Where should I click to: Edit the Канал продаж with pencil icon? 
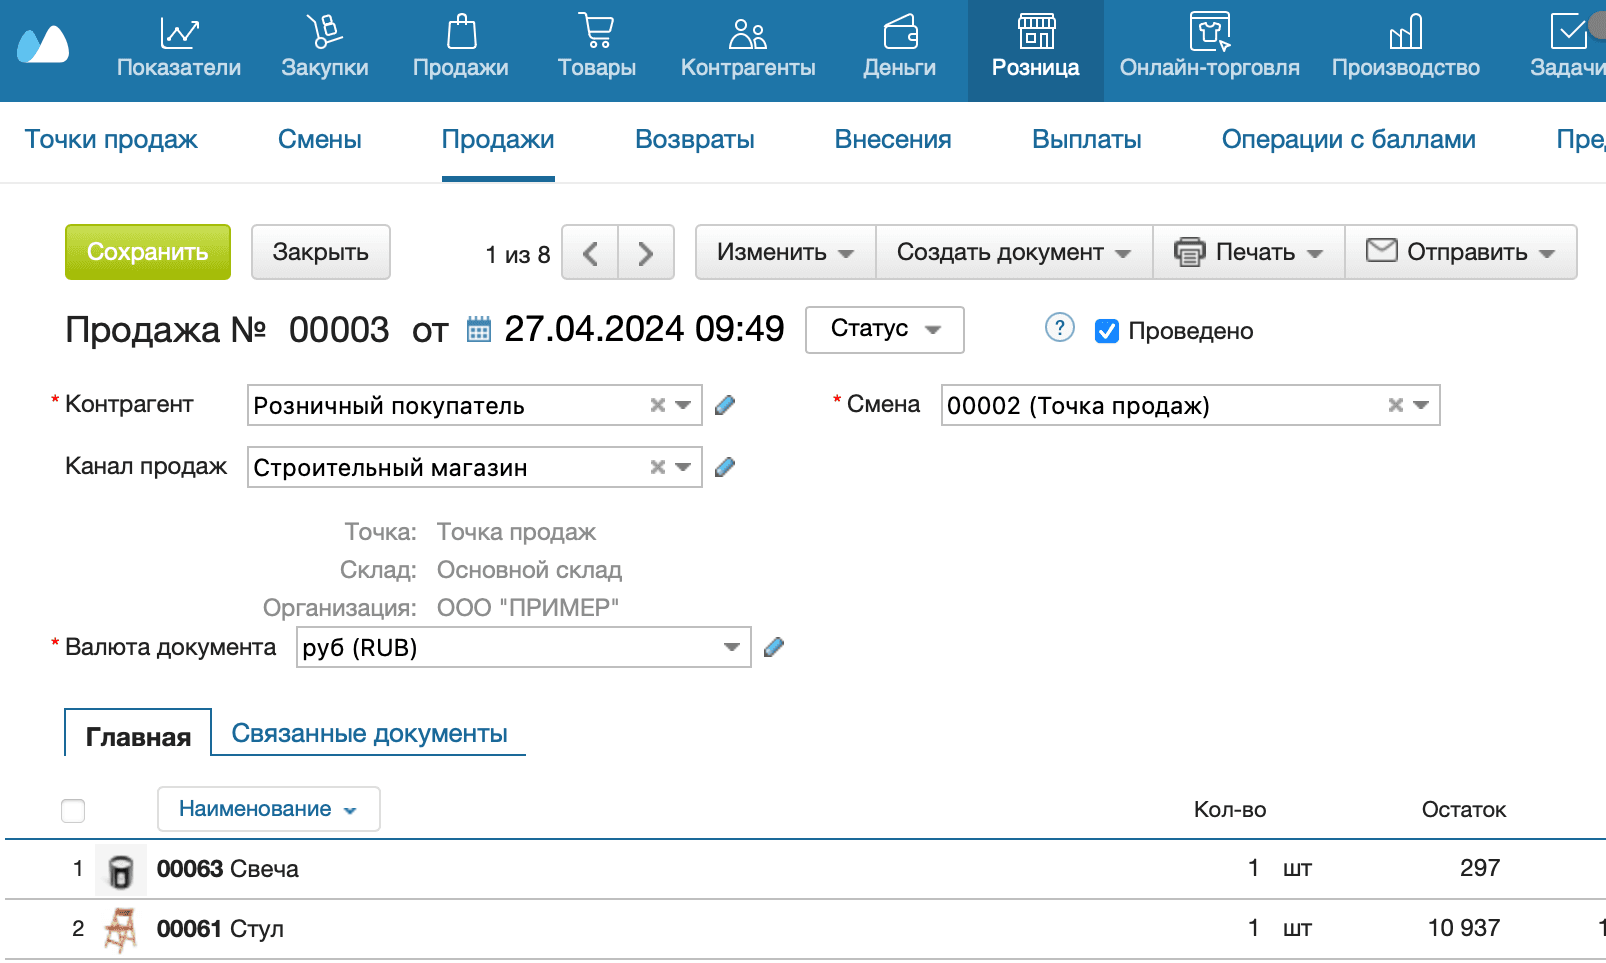pos(725,467)
